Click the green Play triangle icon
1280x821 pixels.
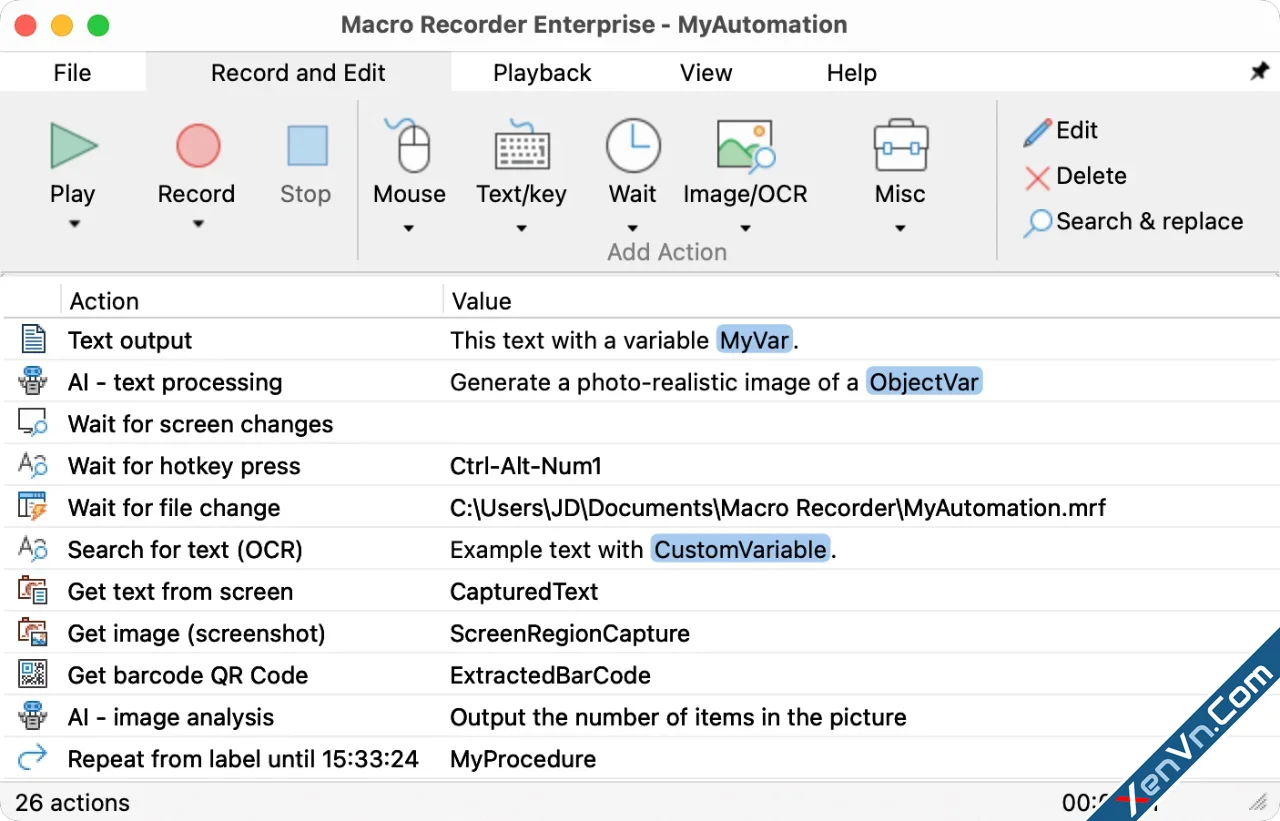pyautogui.click(x=74, y=146)
